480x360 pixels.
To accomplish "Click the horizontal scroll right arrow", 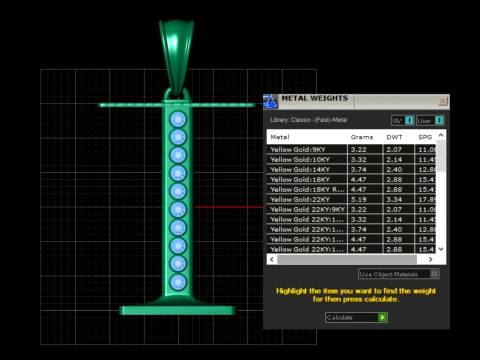I will point(431,259).
